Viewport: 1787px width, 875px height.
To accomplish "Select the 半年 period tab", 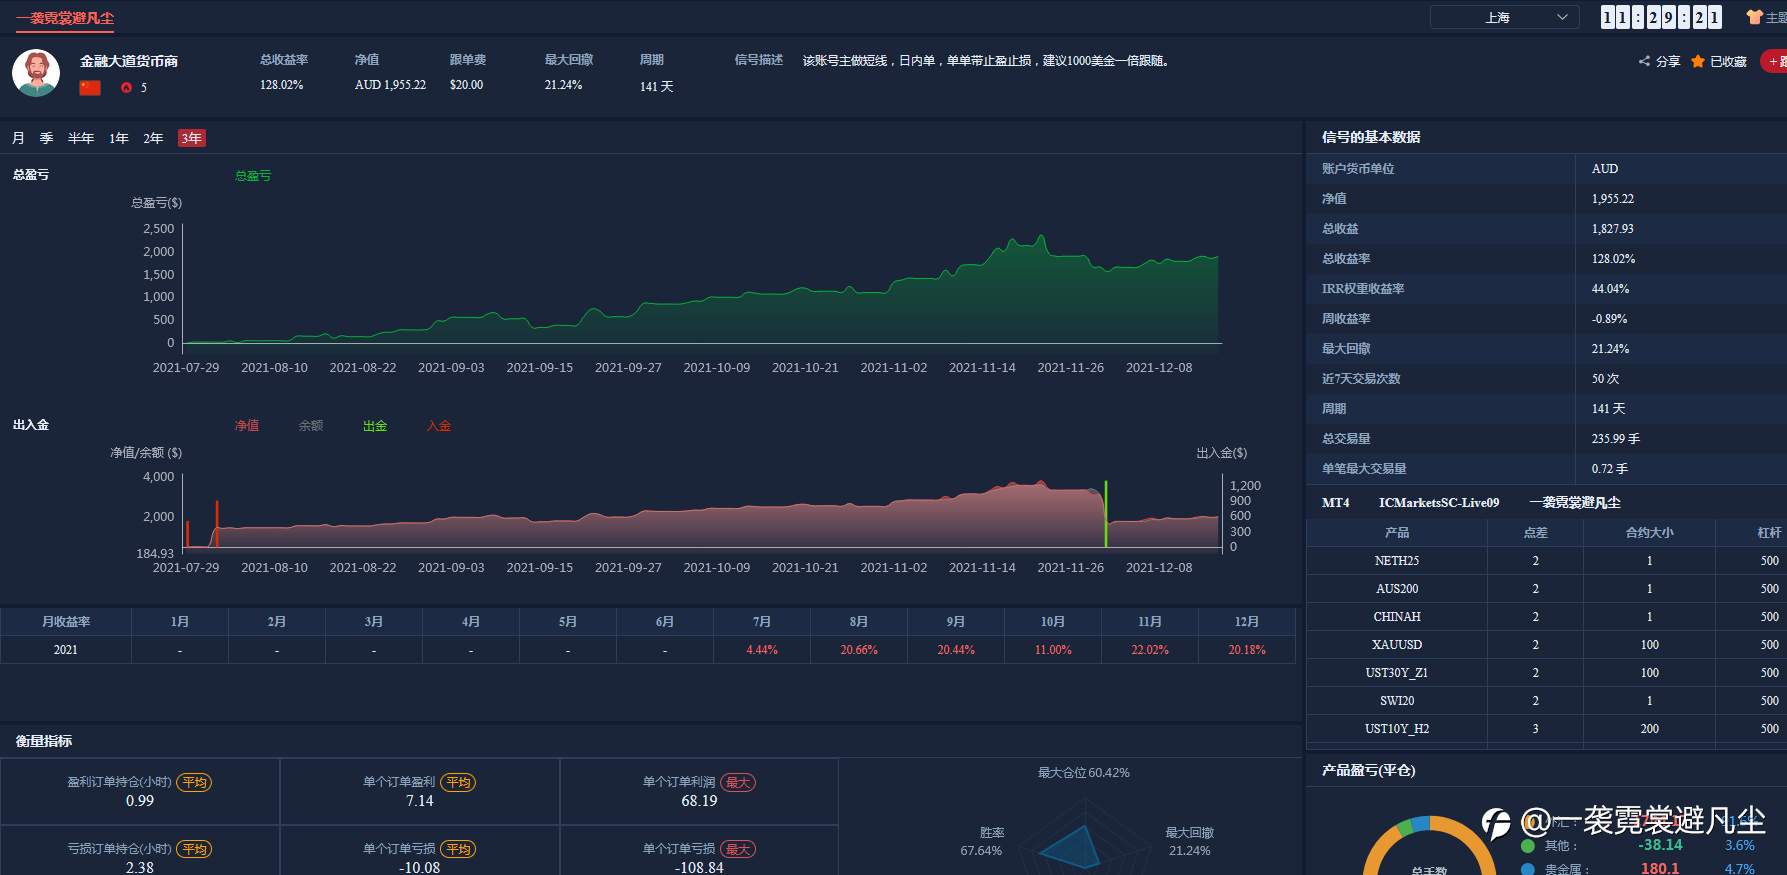I will 81,138.
